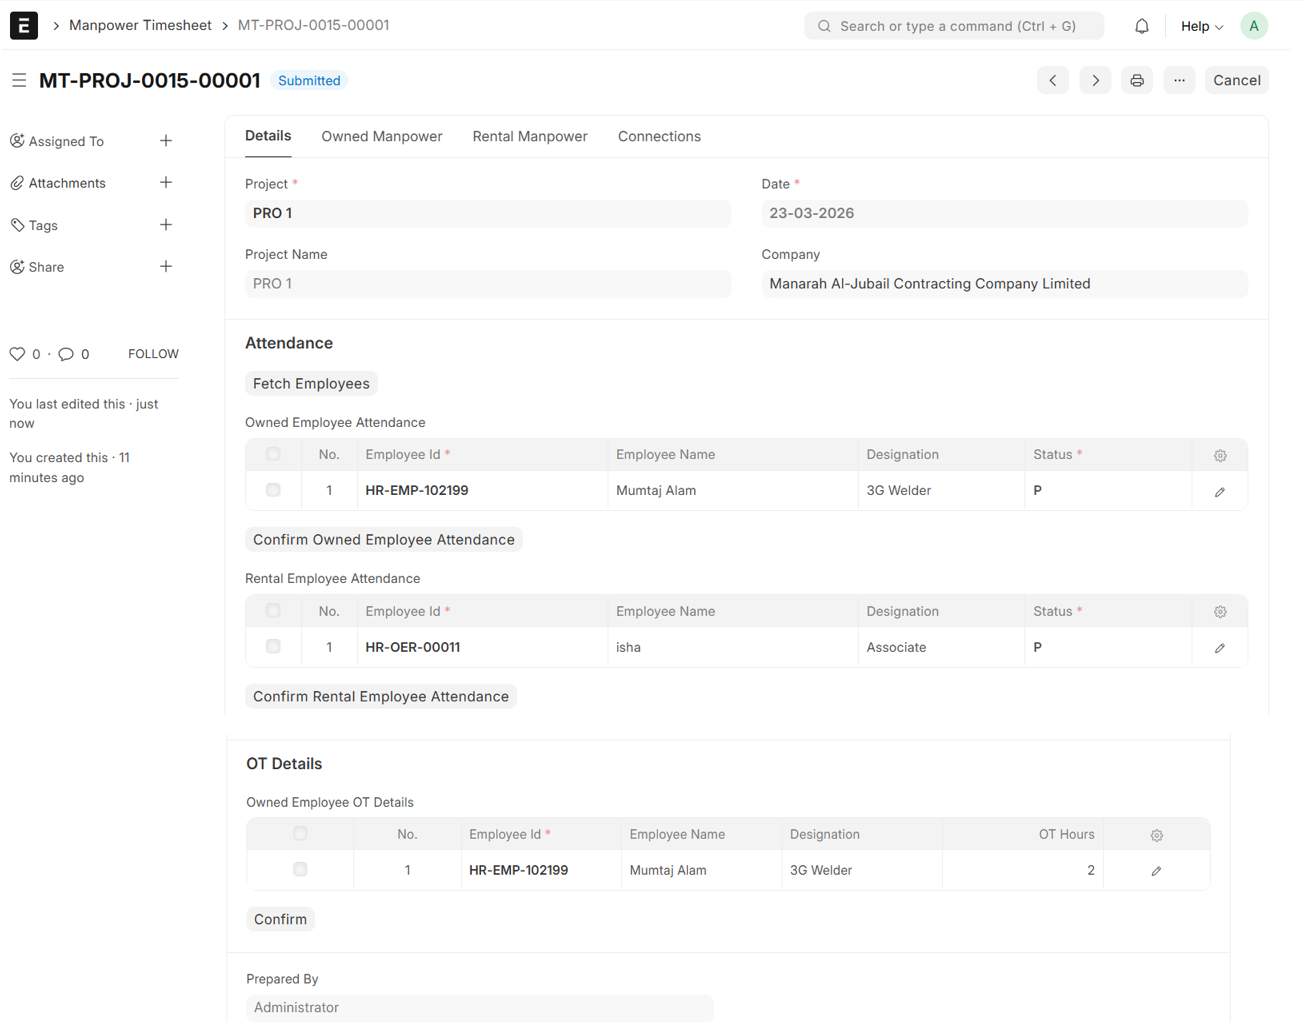
Task: Toggle sidebar with hamburger icon
Action: pos(19,80)
